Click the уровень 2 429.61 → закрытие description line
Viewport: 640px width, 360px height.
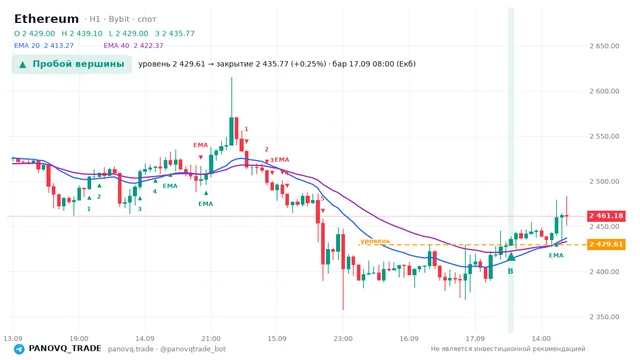[277, 64]
